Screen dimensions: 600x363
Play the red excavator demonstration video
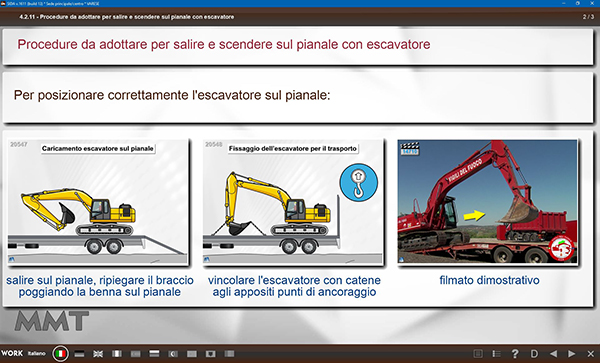point(487,201)
